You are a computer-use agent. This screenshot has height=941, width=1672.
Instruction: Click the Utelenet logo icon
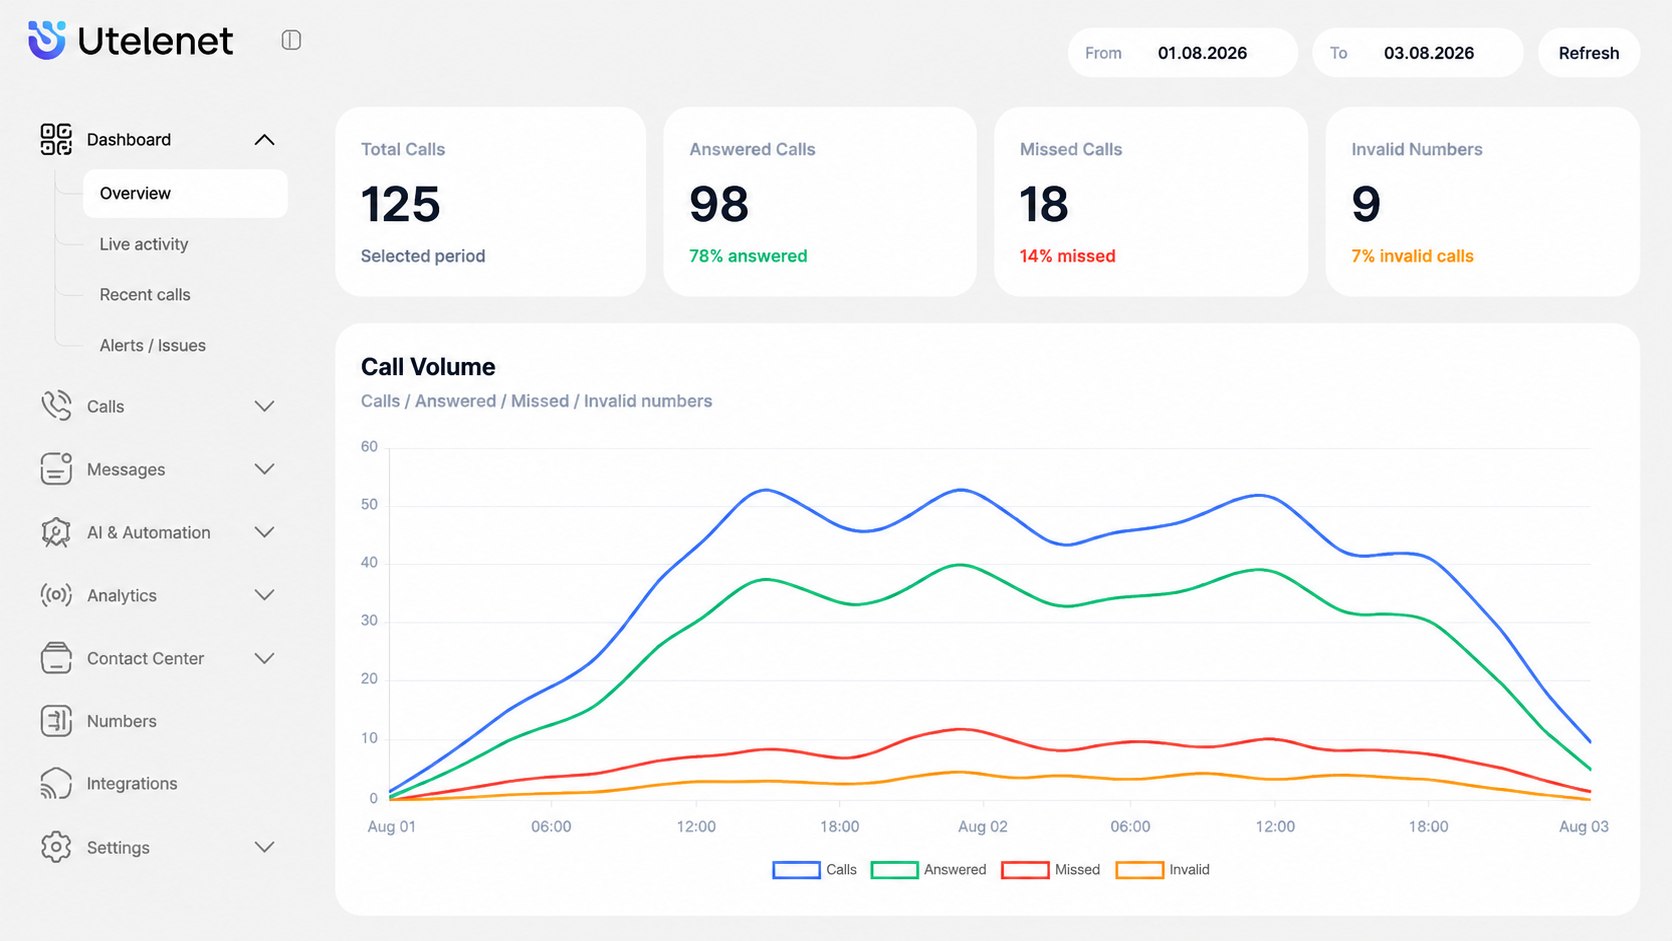47,40
